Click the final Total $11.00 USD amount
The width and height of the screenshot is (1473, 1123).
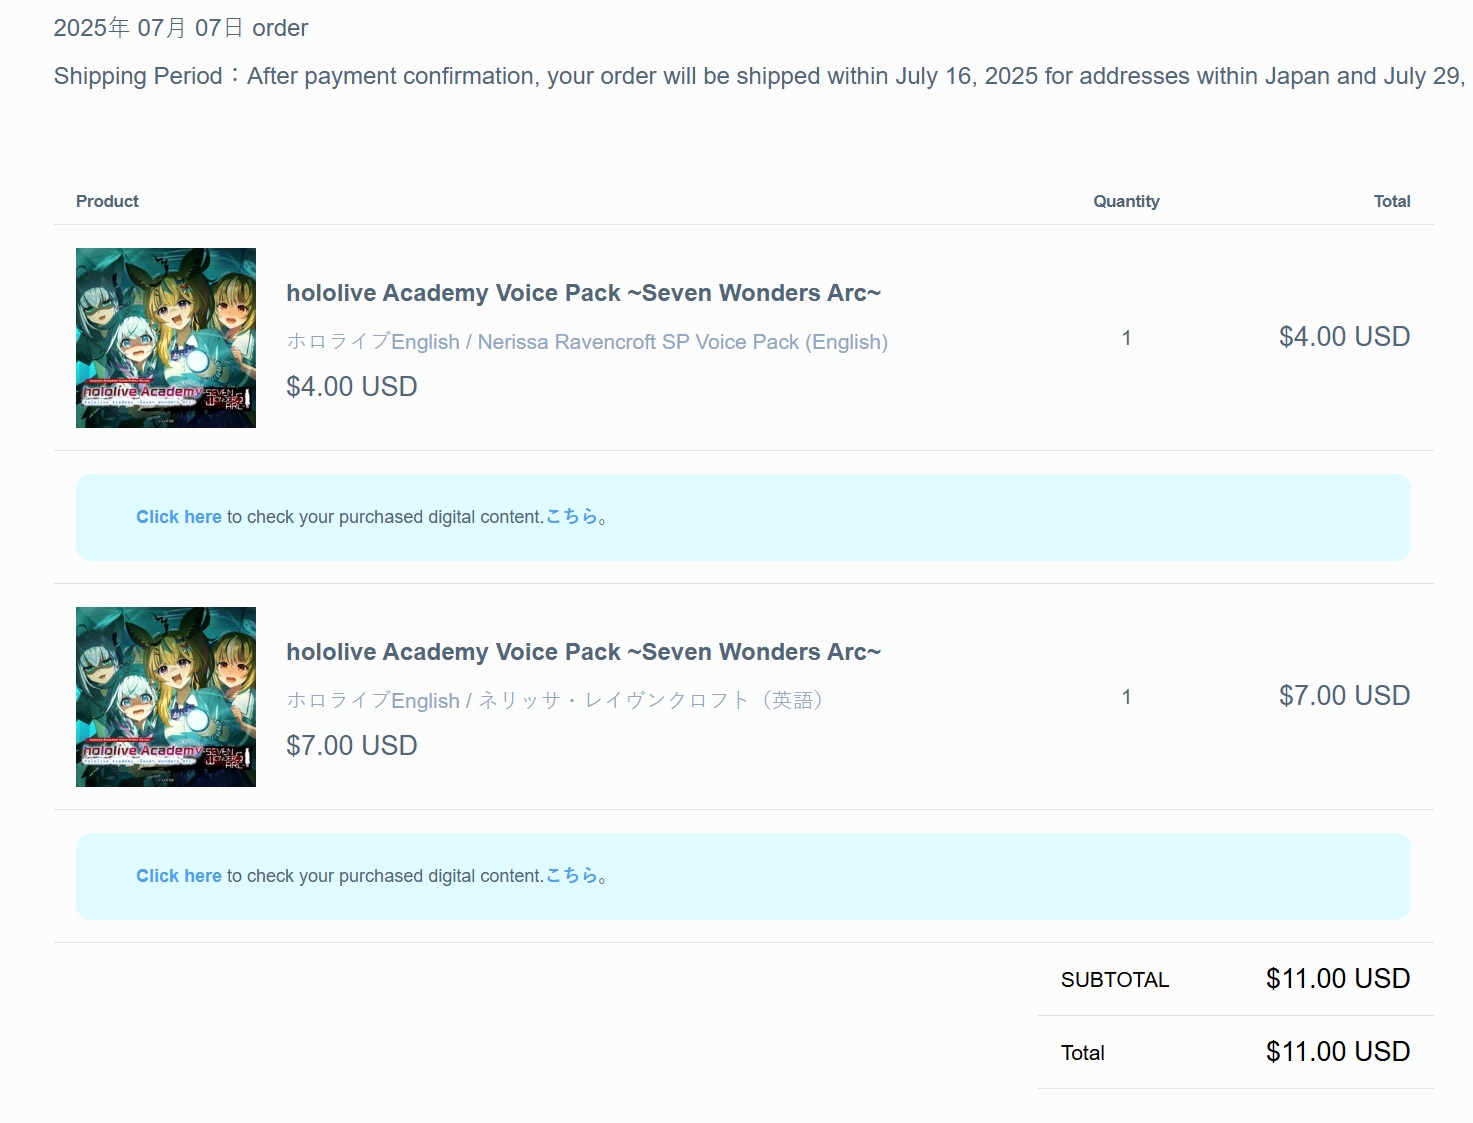point(1337,1052)
